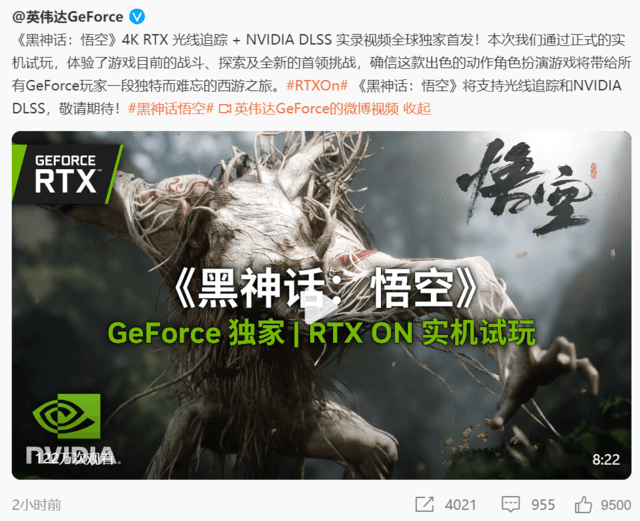This screenshot has height=521, width=640.
Task: Open the #RTXOn# hashtag
Action: [317, 86]
